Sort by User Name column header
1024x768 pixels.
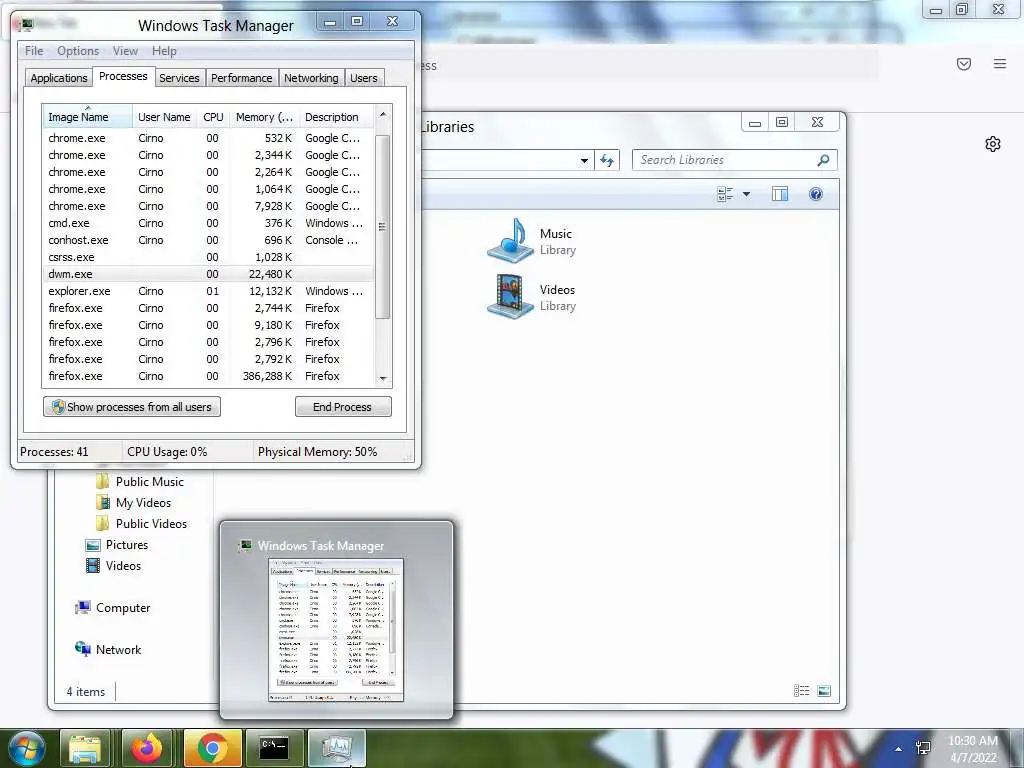coord(164,117)
